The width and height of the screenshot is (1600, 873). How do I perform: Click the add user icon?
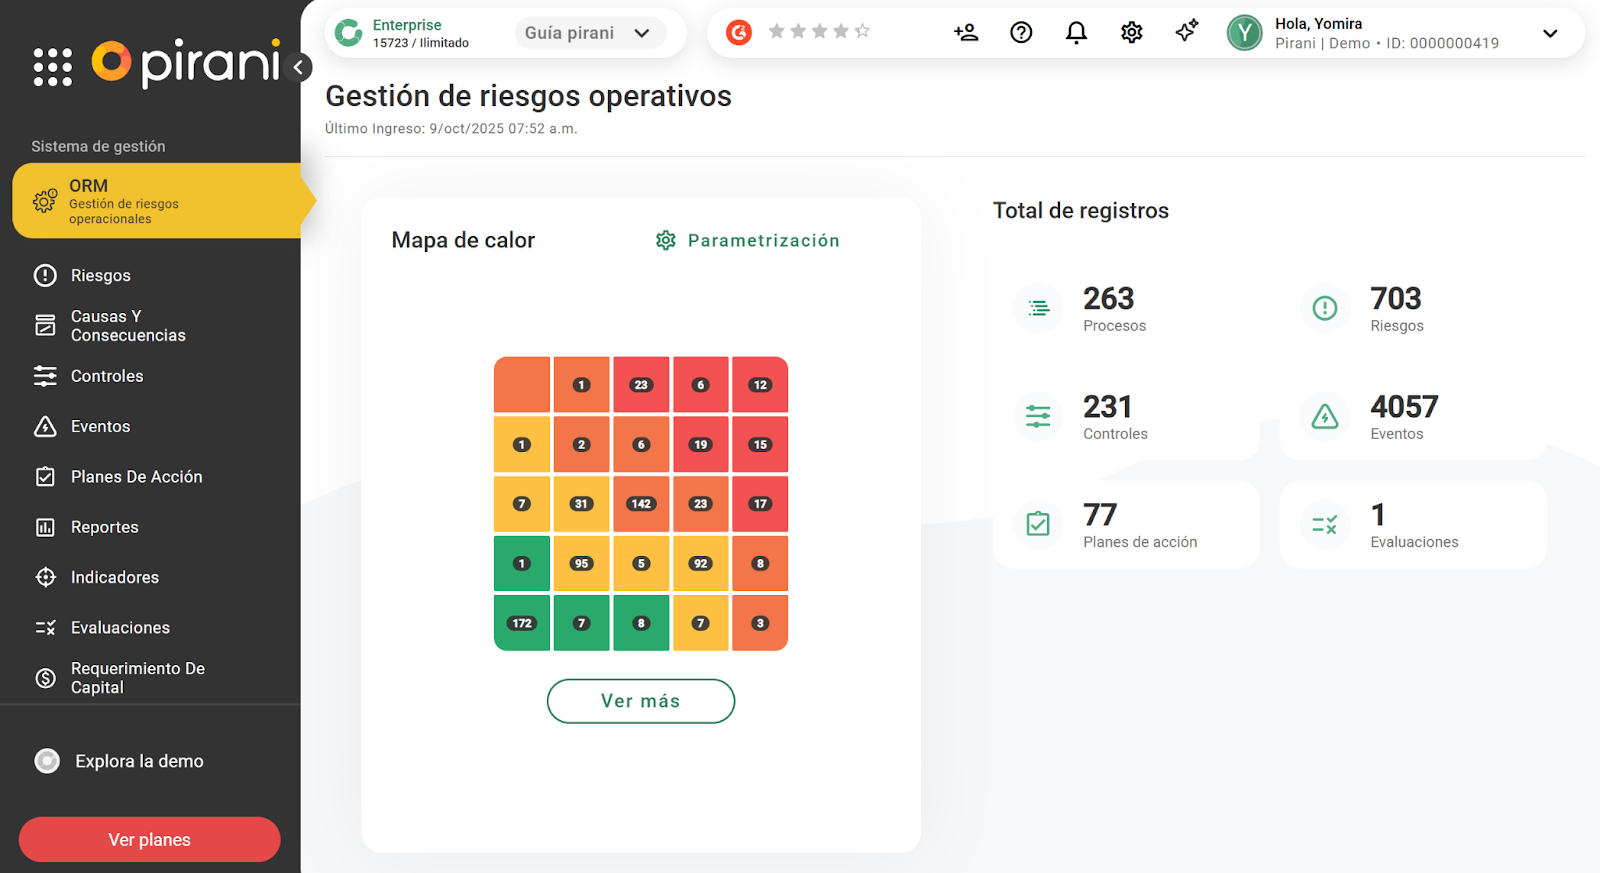point(966,33)
